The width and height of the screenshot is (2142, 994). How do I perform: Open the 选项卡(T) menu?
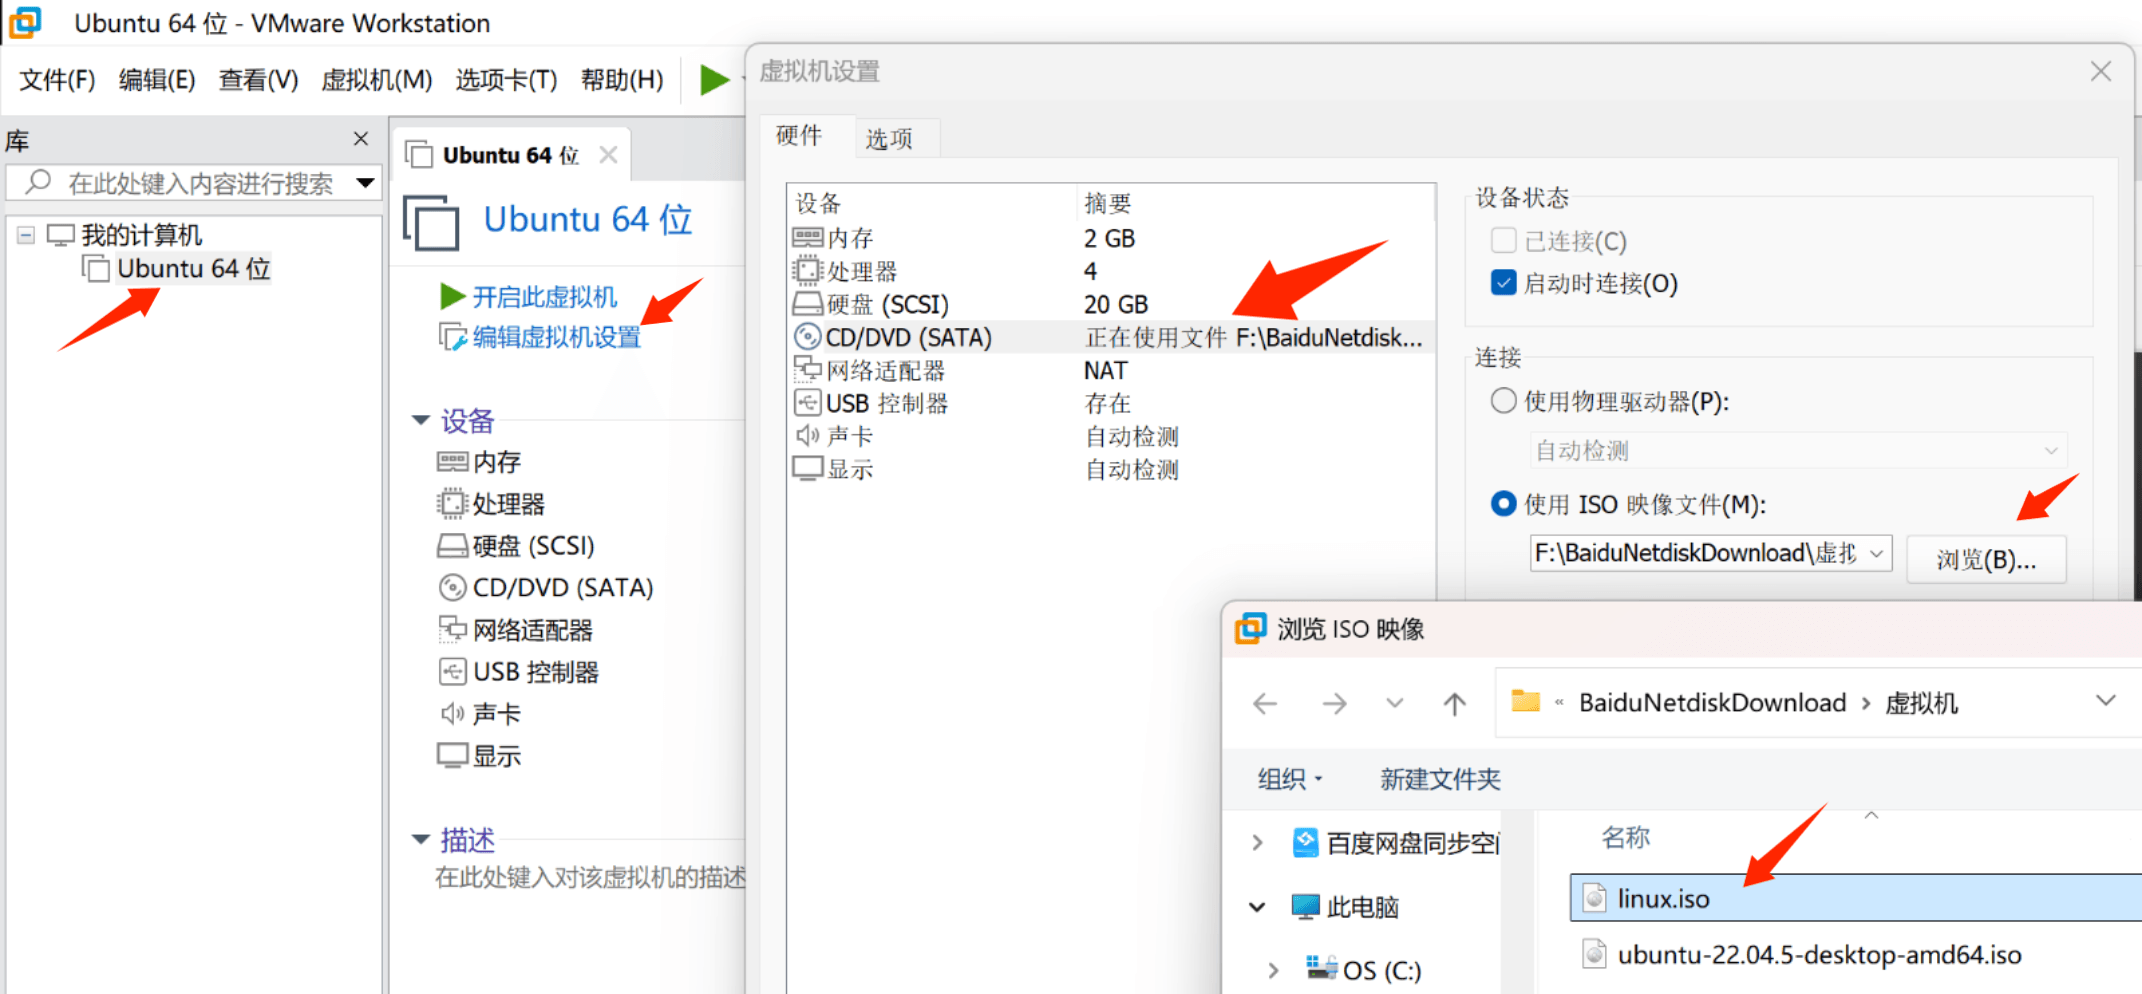tap(506, 80)
